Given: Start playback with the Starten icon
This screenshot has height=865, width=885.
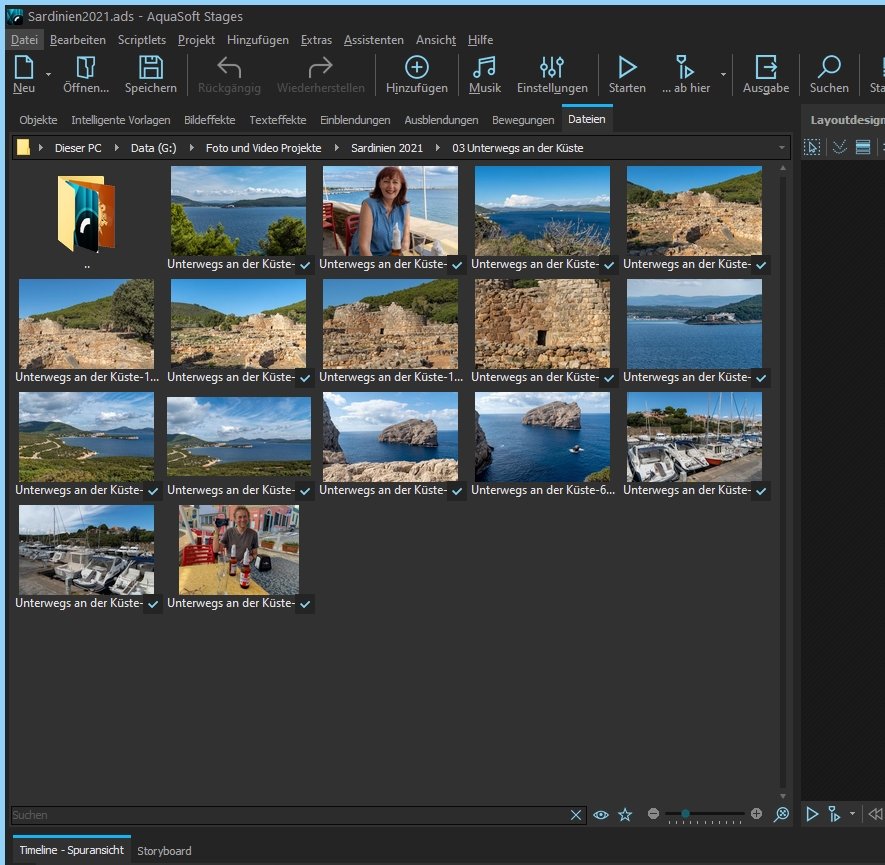Looking at the screenshot, I should point(627,68).
